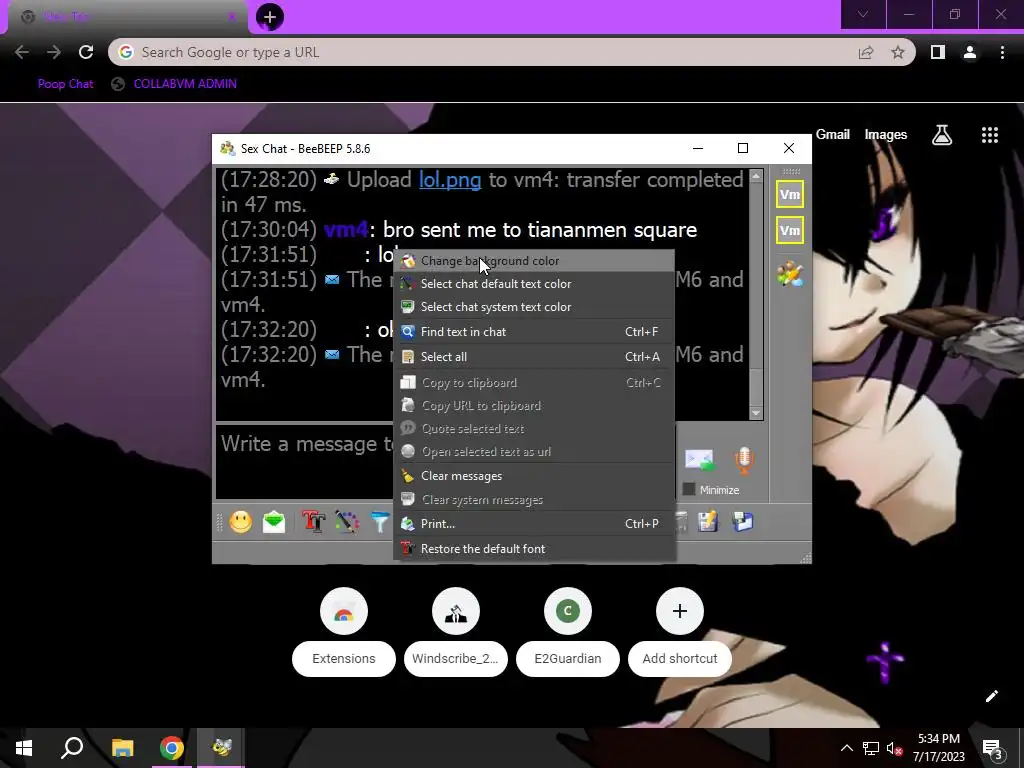
Task: Open the chat font selector (TT icon)
Action: click(x=313, y=522)
